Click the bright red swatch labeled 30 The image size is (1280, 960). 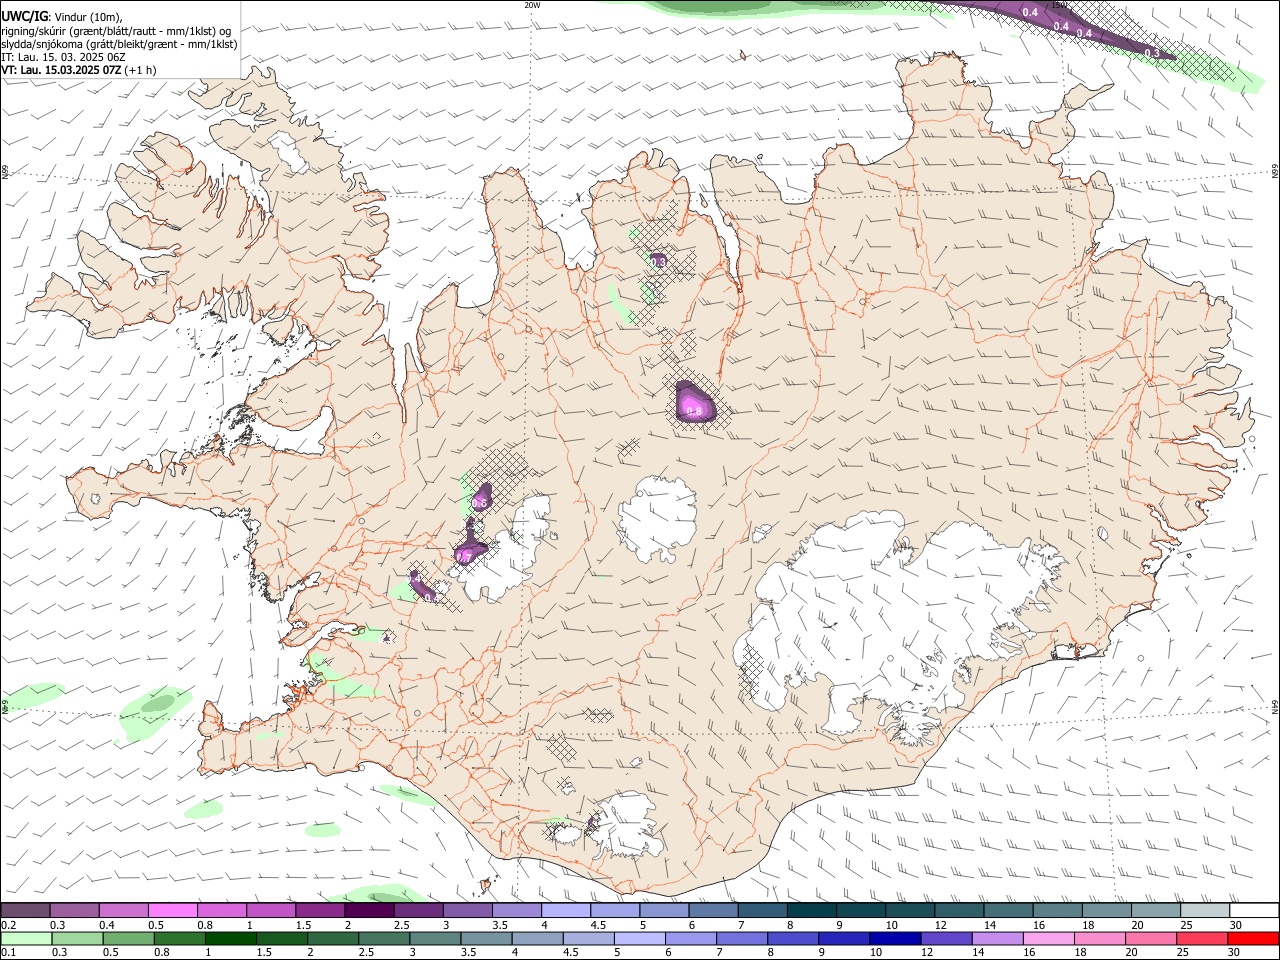(x=1253, y=939)
